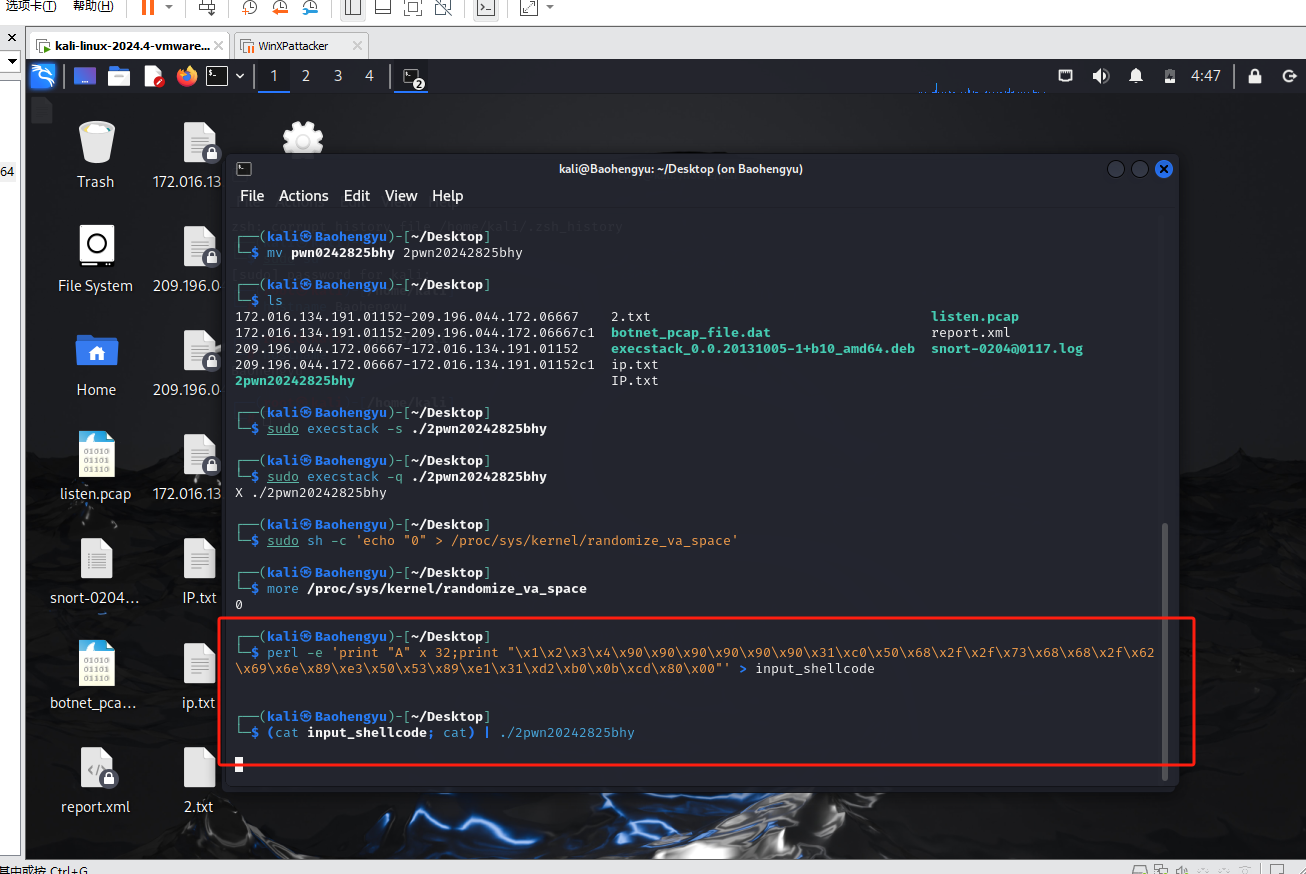The height and width of the screenshot is (874, 1306).
Task: Click the 4:47 panel clock
Action: point(1206,76)
